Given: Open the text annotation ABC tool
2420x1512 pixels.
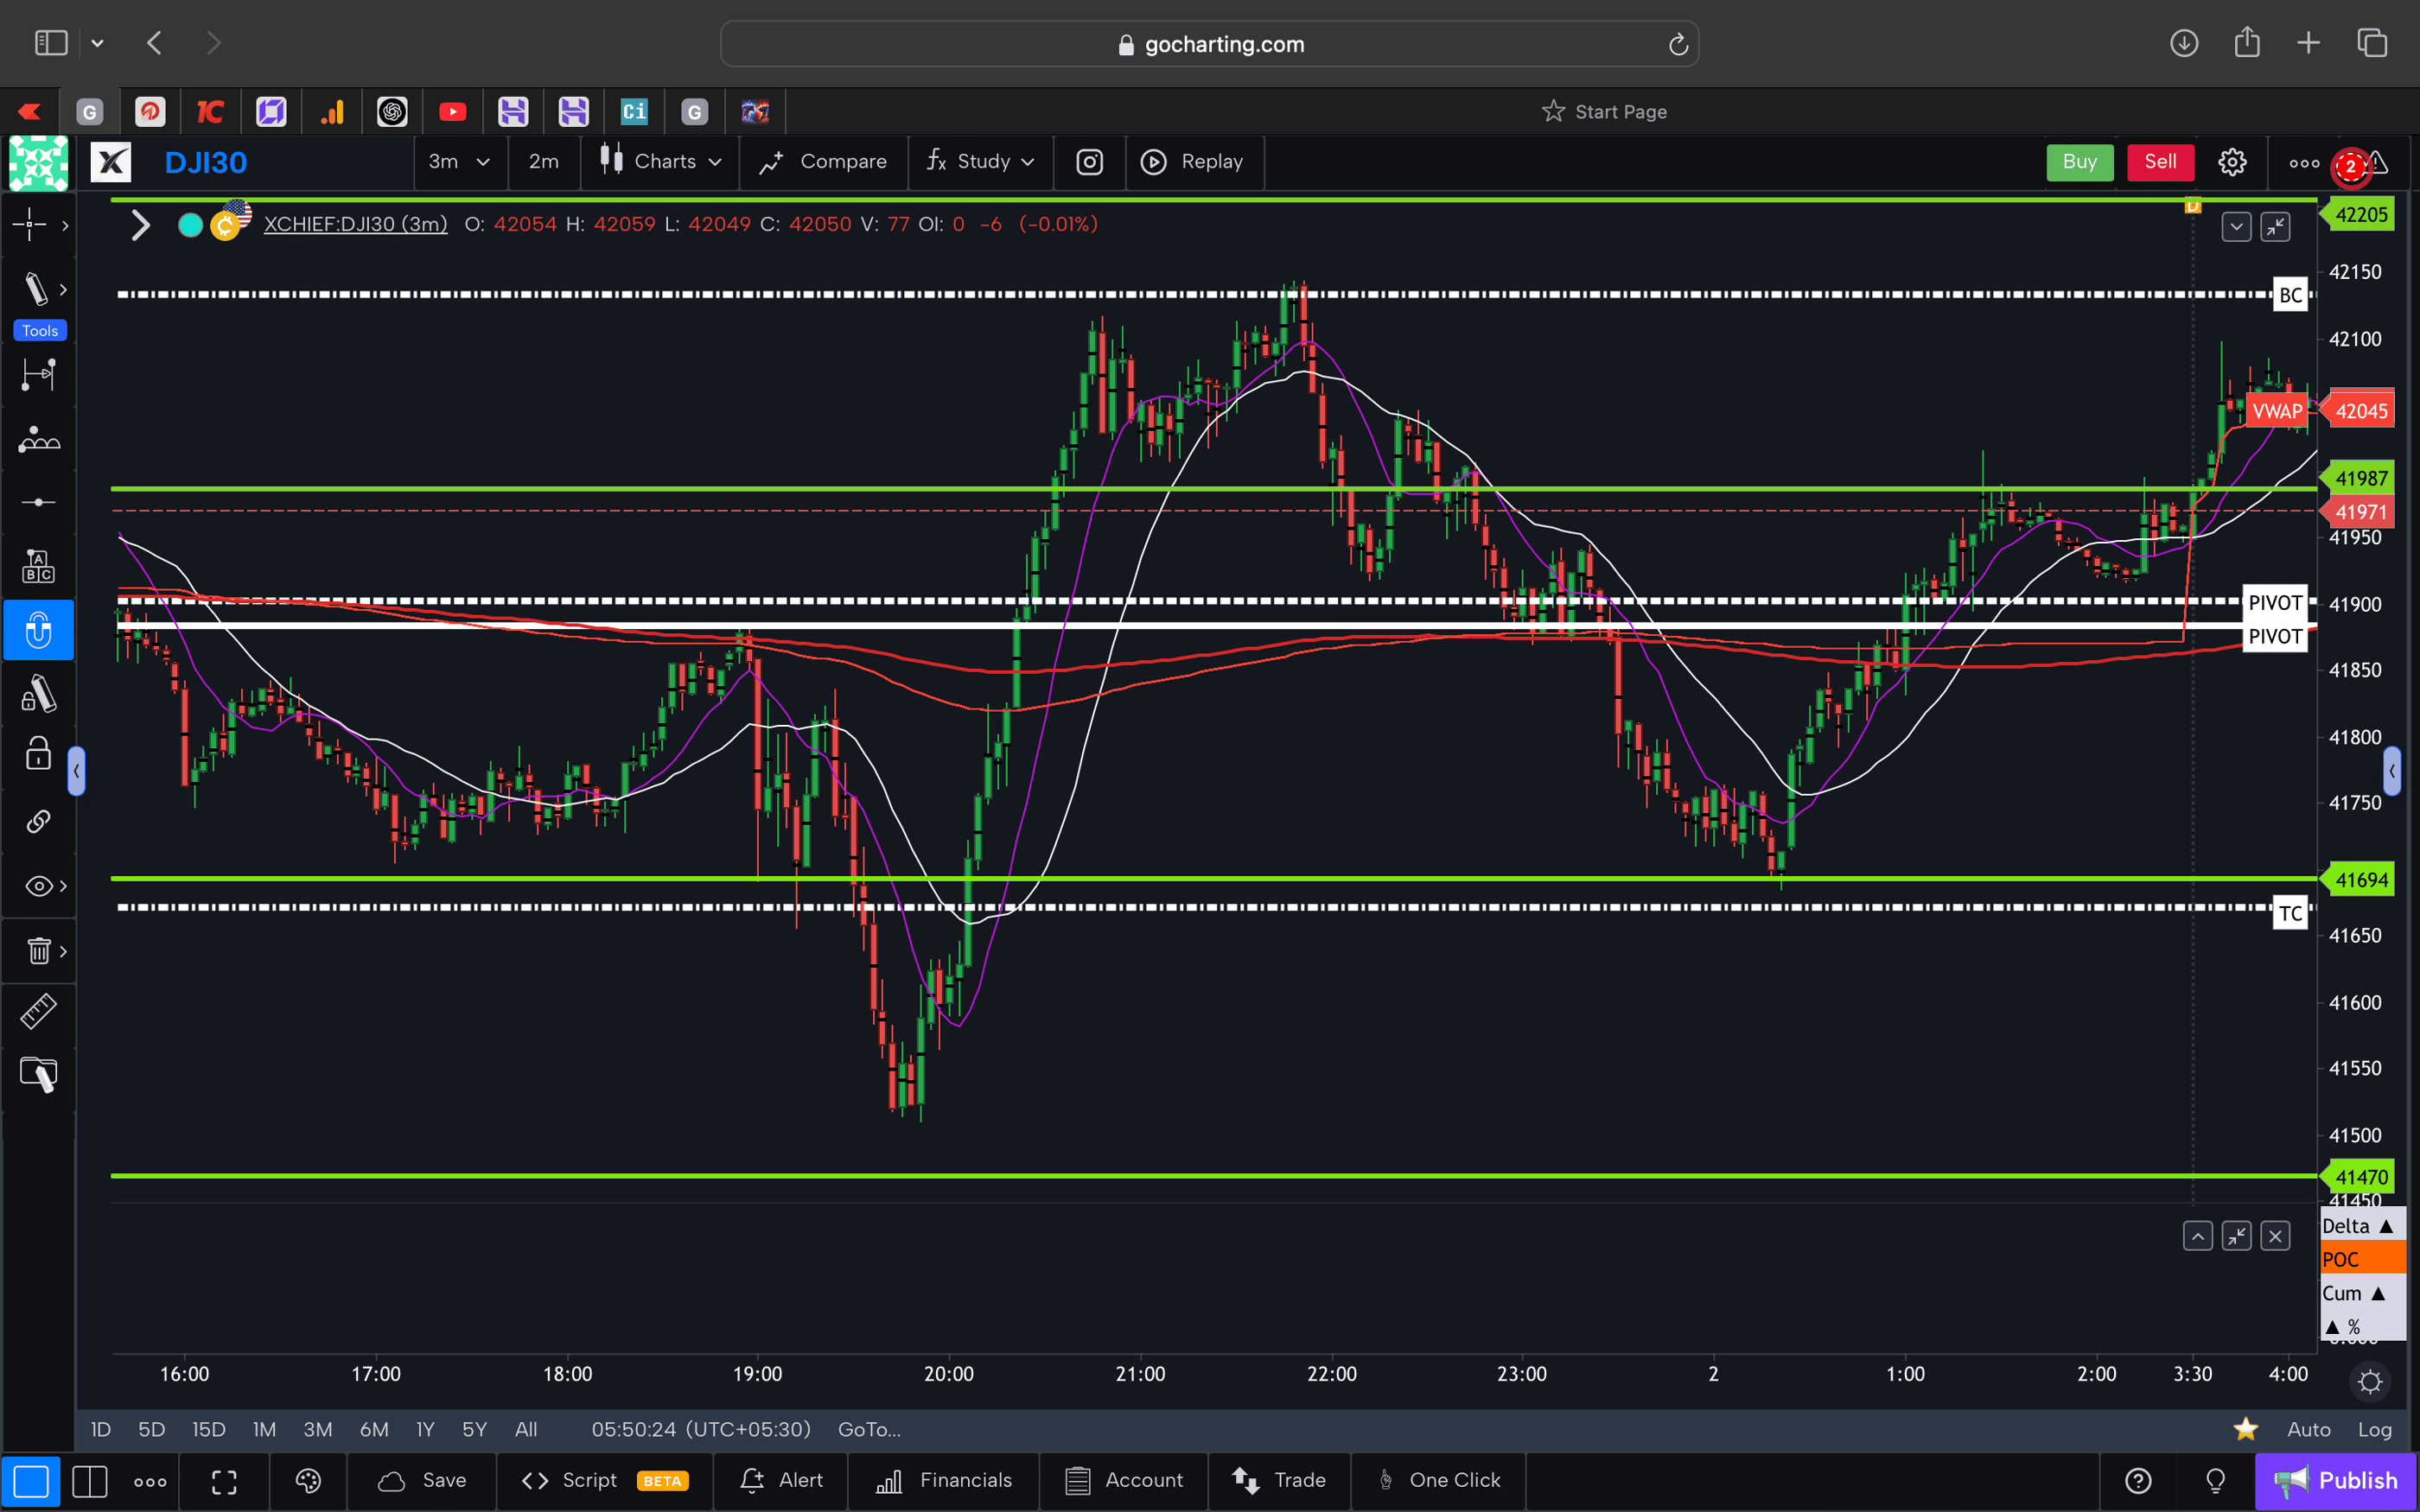Looking at the screenshot, I should tap(38, 565).
